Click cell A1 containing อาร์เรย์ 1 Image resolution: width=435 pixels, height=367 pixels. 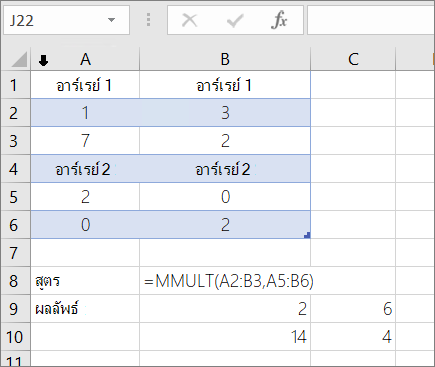(85, 85)
